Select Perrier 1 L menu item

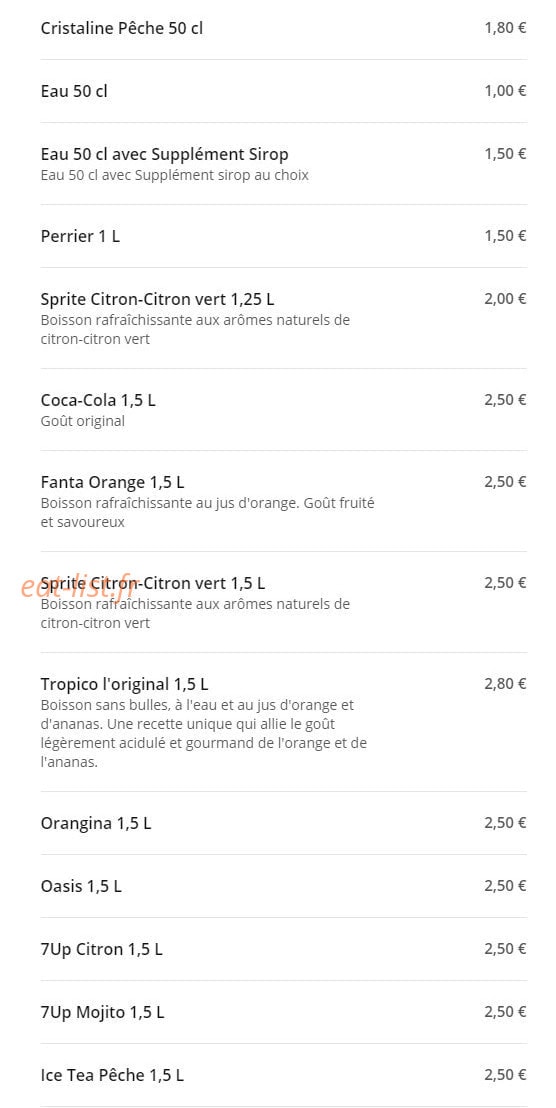[x=283, y=236]
